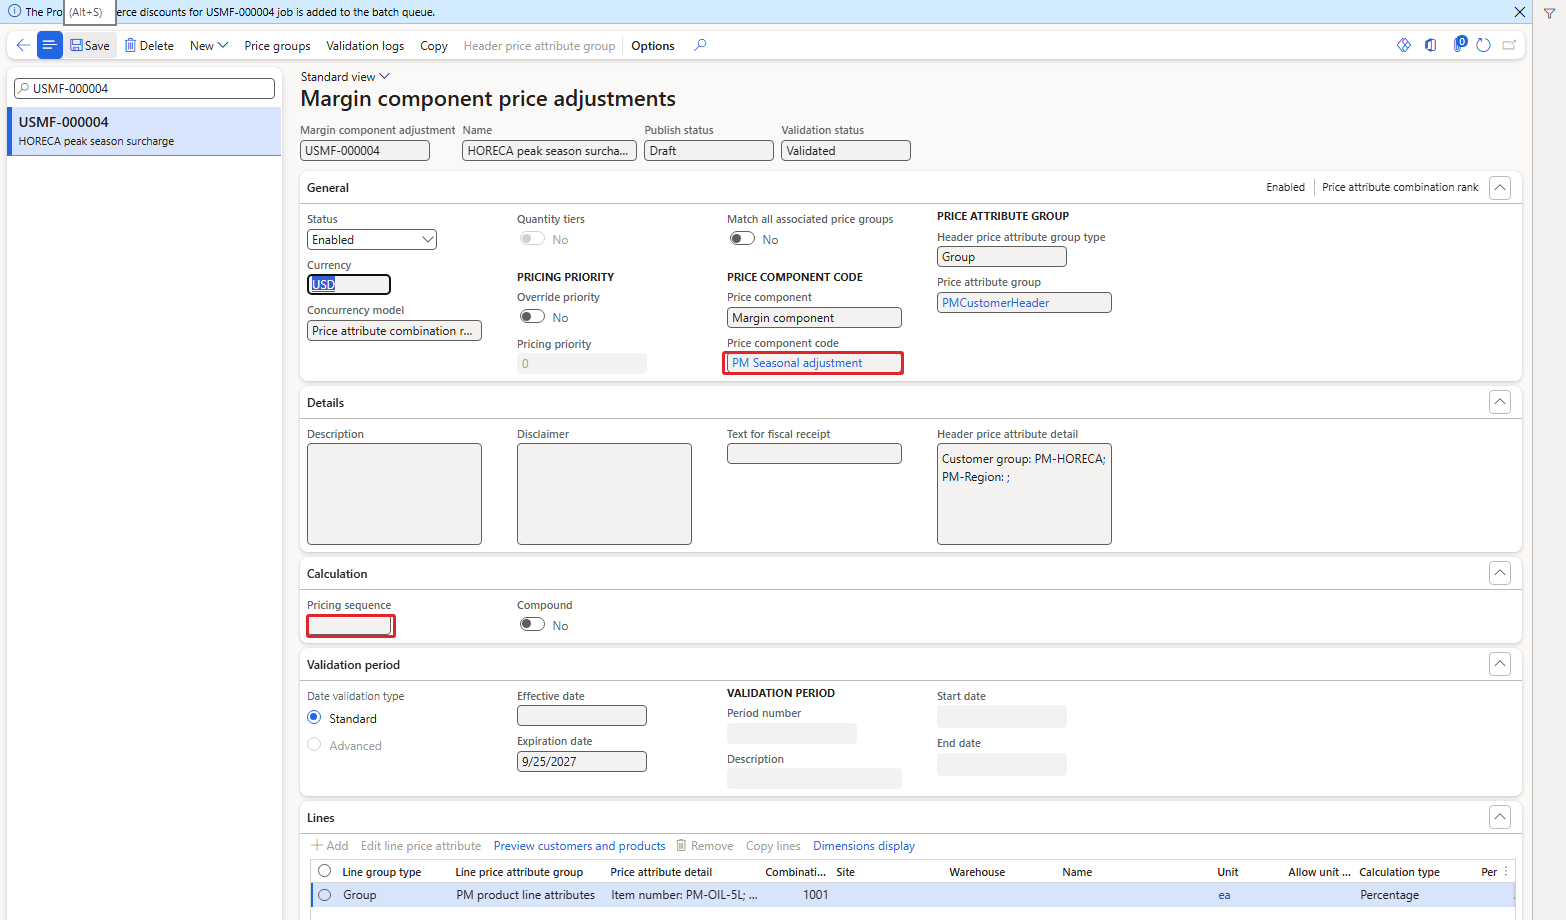Viewport: 1566px width, 920px height.
Task: Toggle Override priority switch
Action: point(532,317)
